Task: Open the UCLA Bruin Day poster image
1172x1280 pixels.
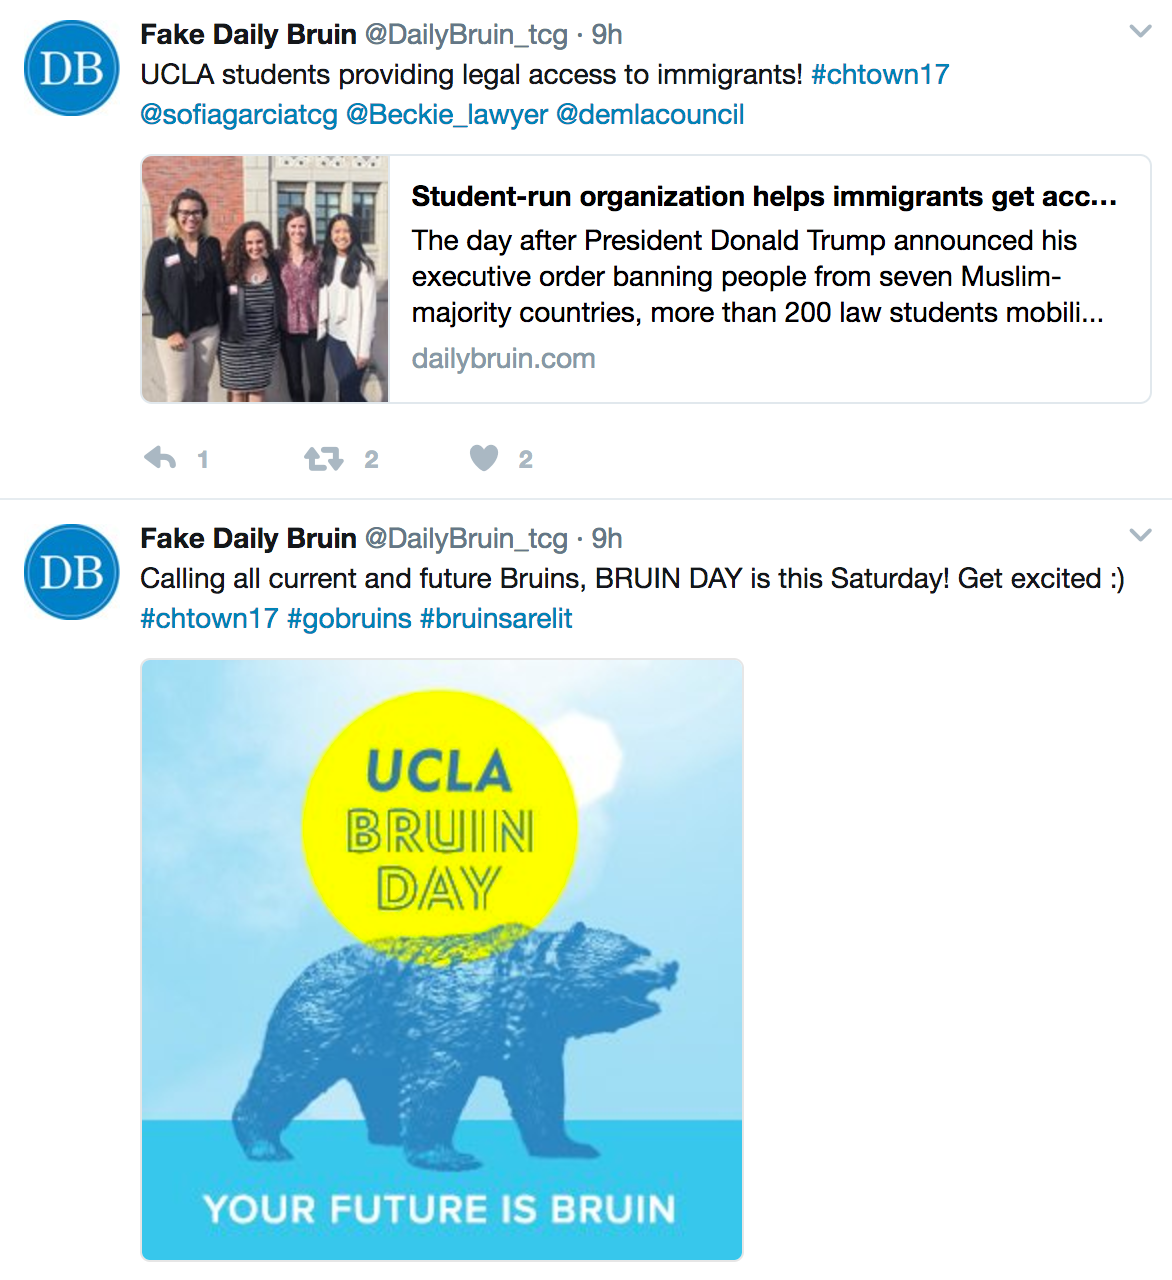Action: pos(442,959)
